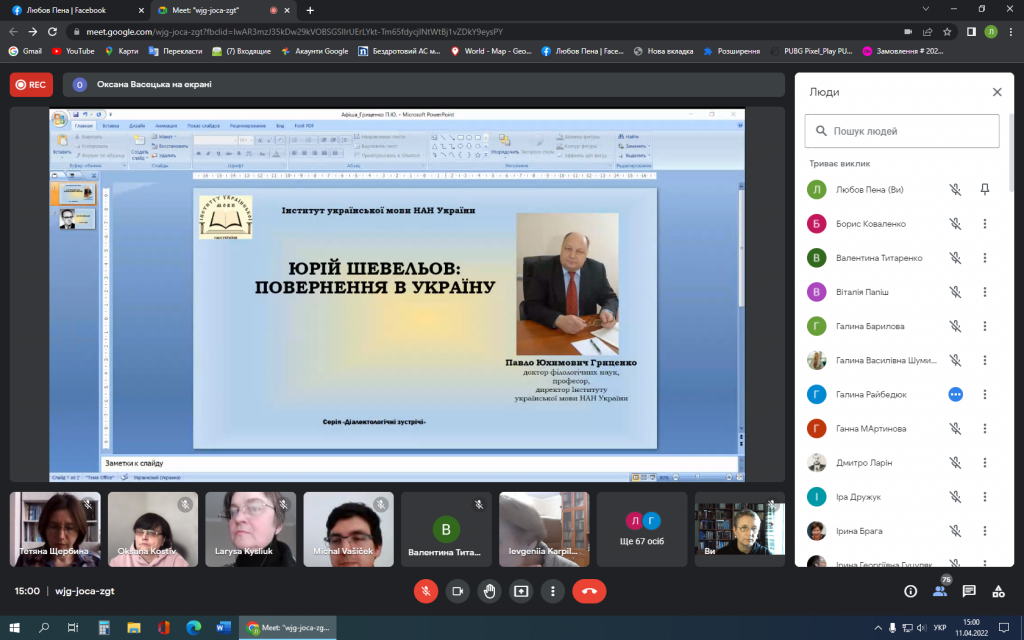Click the red leave call button
Screen dimensions: 1024x640
click(x=589, y=591)
